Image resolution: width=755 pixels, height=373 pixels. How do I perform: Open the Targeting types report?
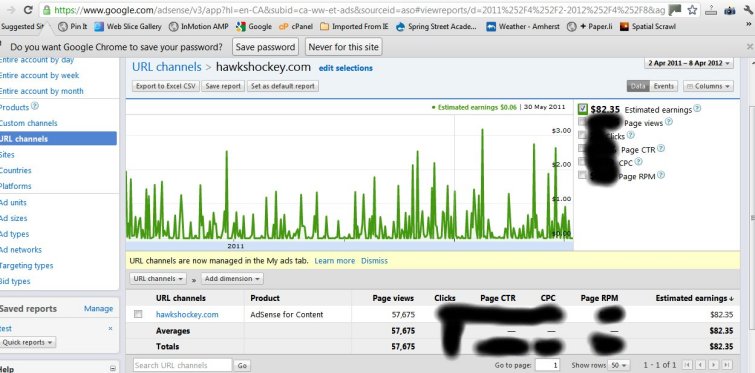(x=26, y=266)
